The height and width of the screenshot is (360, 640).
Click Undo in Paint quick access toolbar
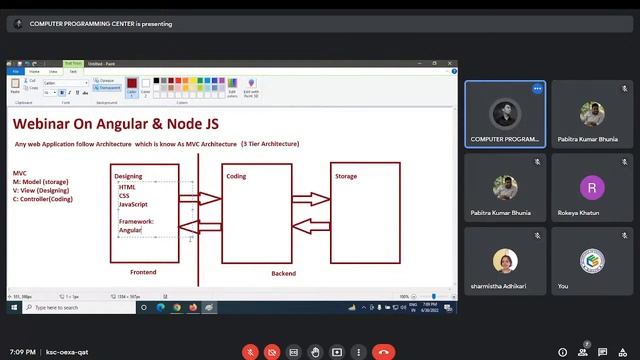(x=27, y=64)
